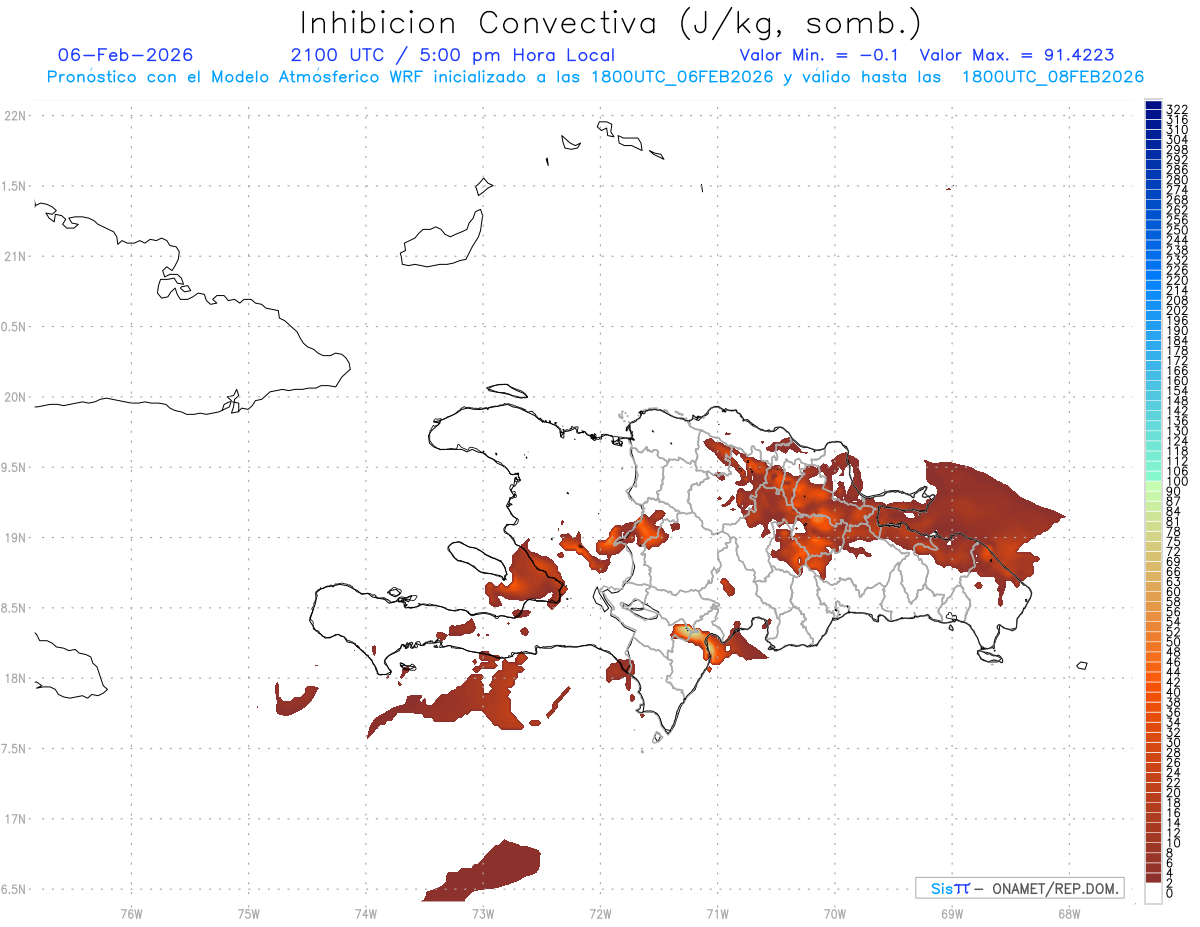The height and width of the screenshot is (927, 1200).
Task: Click the '74W' longitude label
Action: pyautogui.click(x=365, y=912)
